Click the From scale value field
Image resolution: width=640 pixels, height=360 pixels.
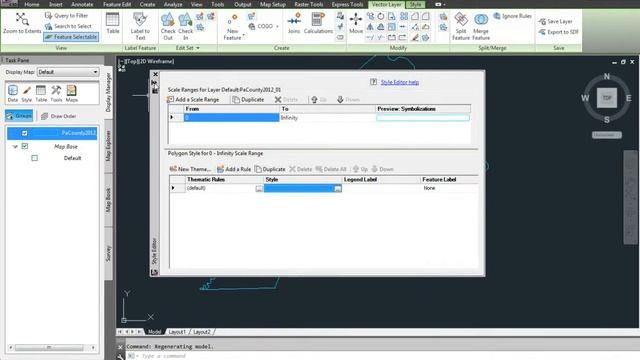pos(231,118)
